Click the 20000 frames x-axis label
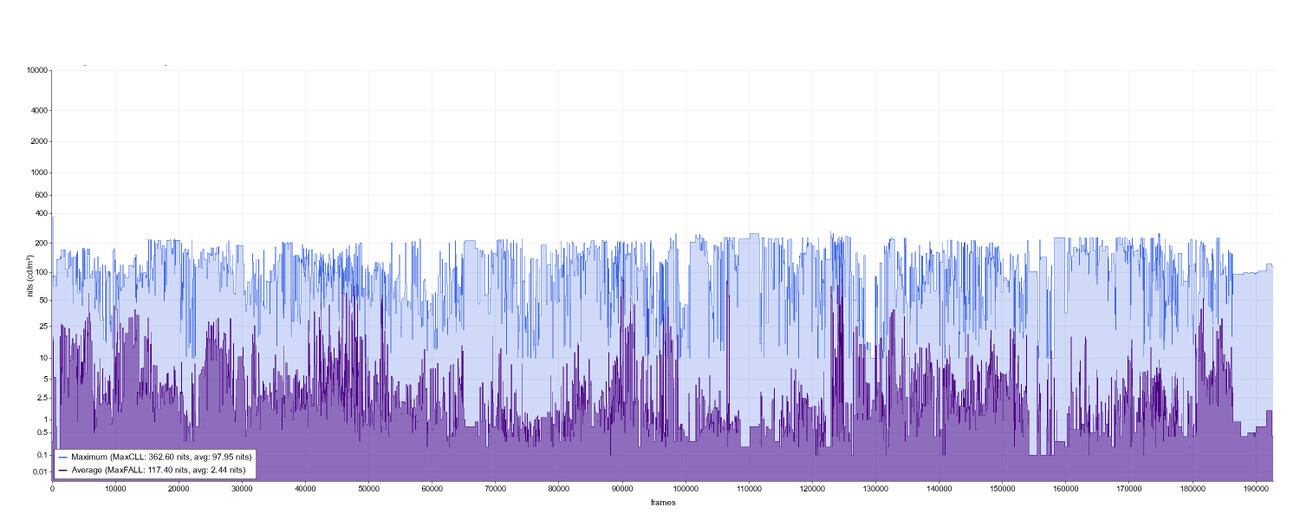Viewport: 1300px width, 520px height. coord(179,489)
